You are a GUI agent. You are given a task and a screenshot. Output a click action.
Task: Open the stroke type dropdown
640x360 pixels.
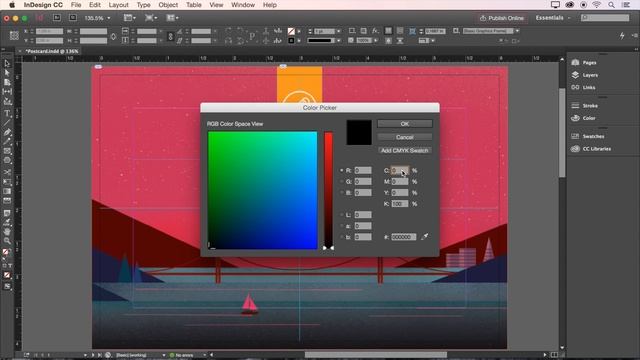(x=338, y=41)
